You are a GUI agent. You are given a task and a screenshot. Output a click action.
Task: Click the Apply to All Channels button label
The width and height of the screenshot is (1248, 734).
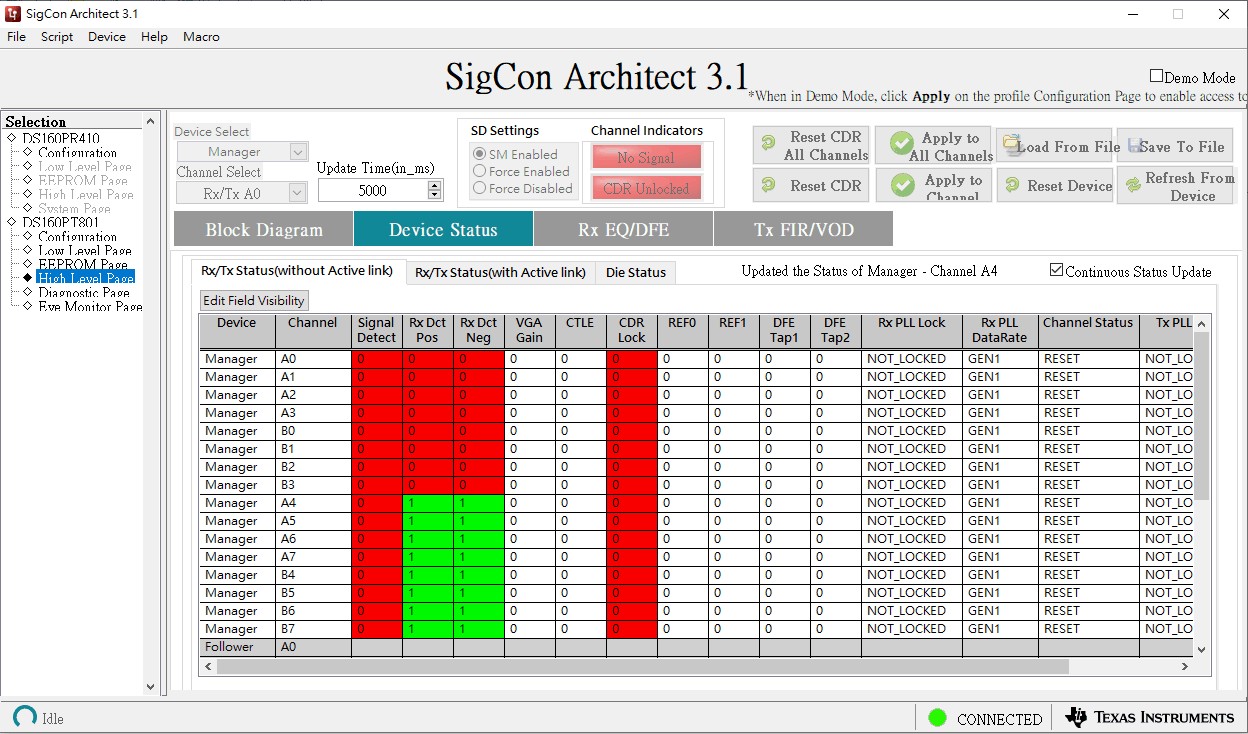coord(951,147)
